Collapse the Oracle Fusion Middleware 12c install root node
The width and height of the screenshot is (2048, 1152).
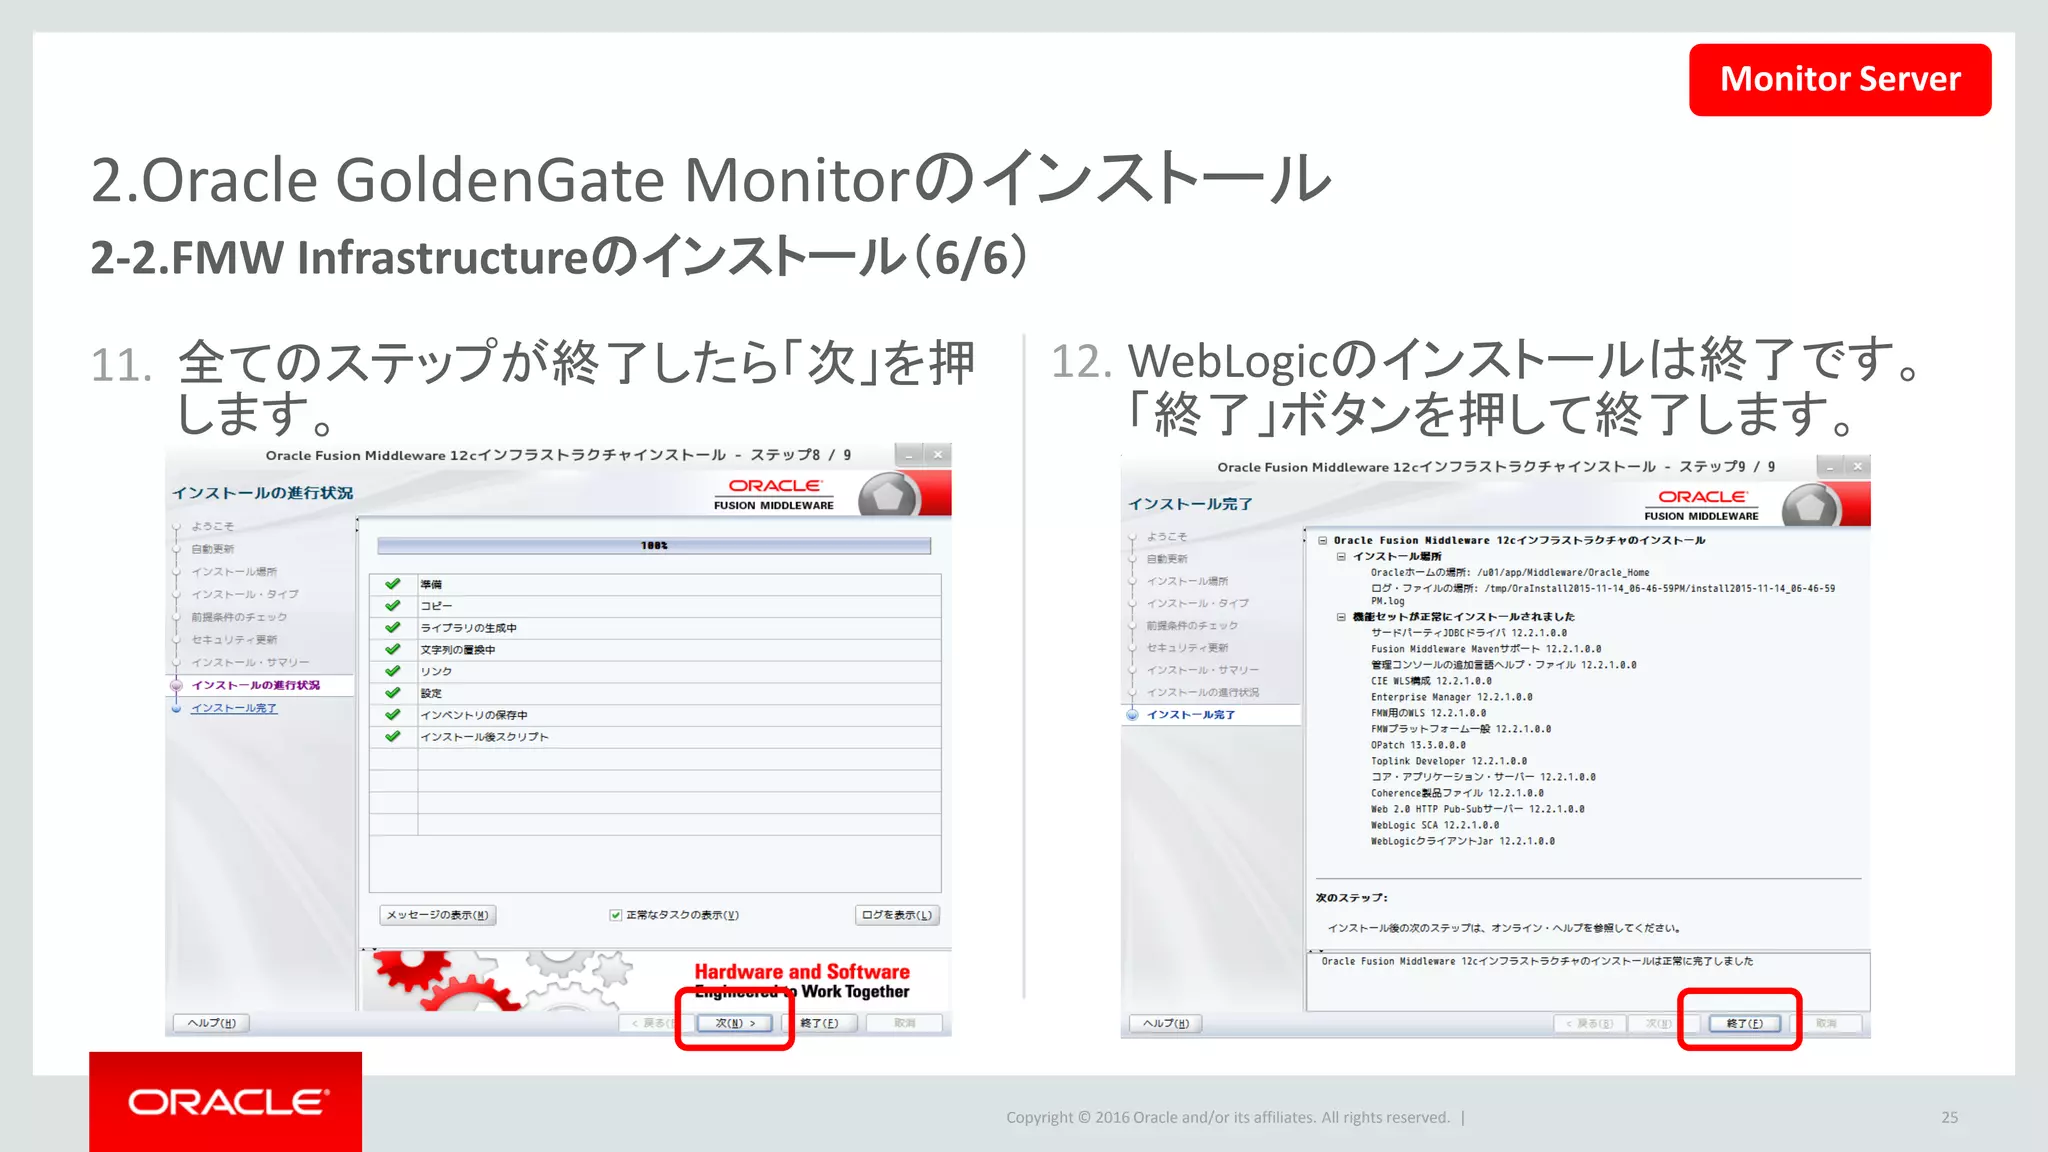coord(1322,540)
